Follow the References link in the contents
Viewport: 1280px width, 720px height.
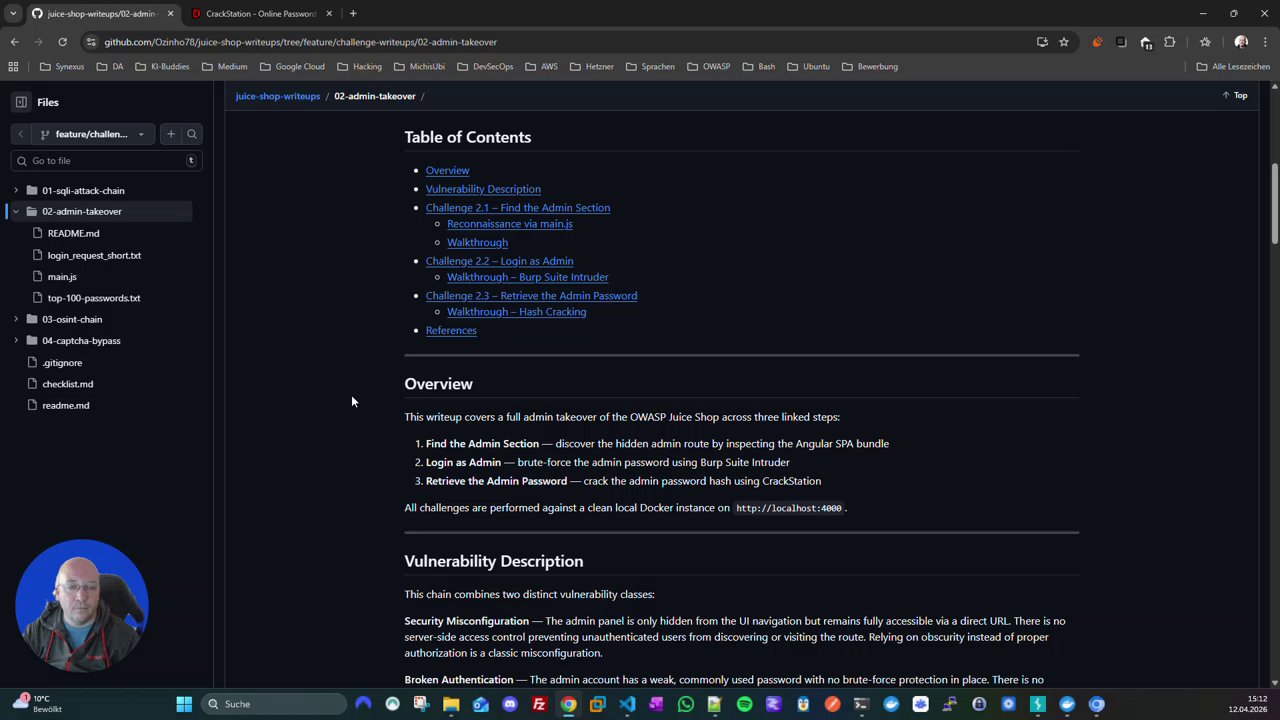coord(451,331)
